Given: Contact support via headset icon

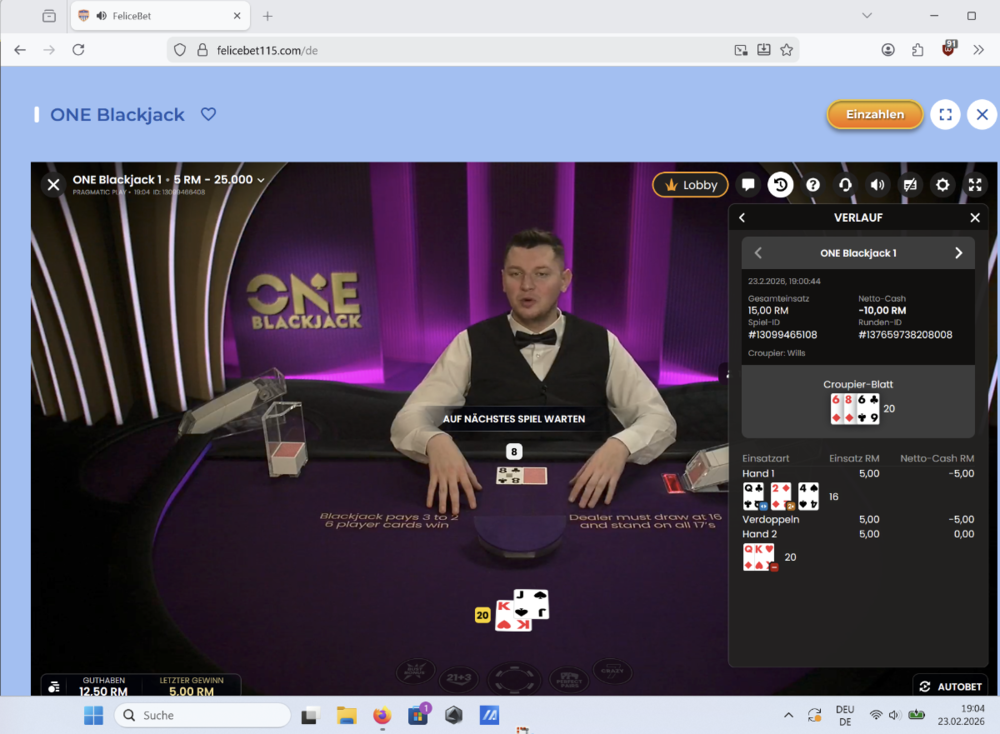Looking at the screenshot, I should tap(845, 185).
